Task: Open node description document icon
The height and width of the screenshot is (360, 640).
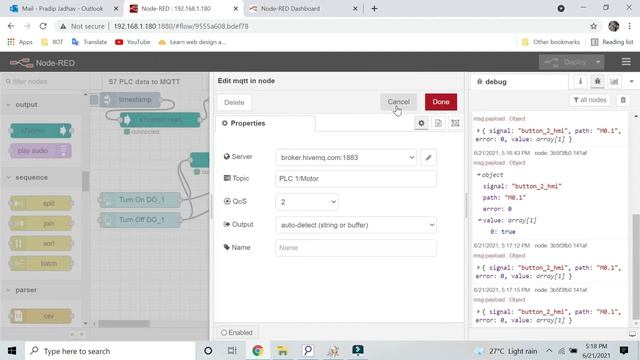Action: point(438,123)
